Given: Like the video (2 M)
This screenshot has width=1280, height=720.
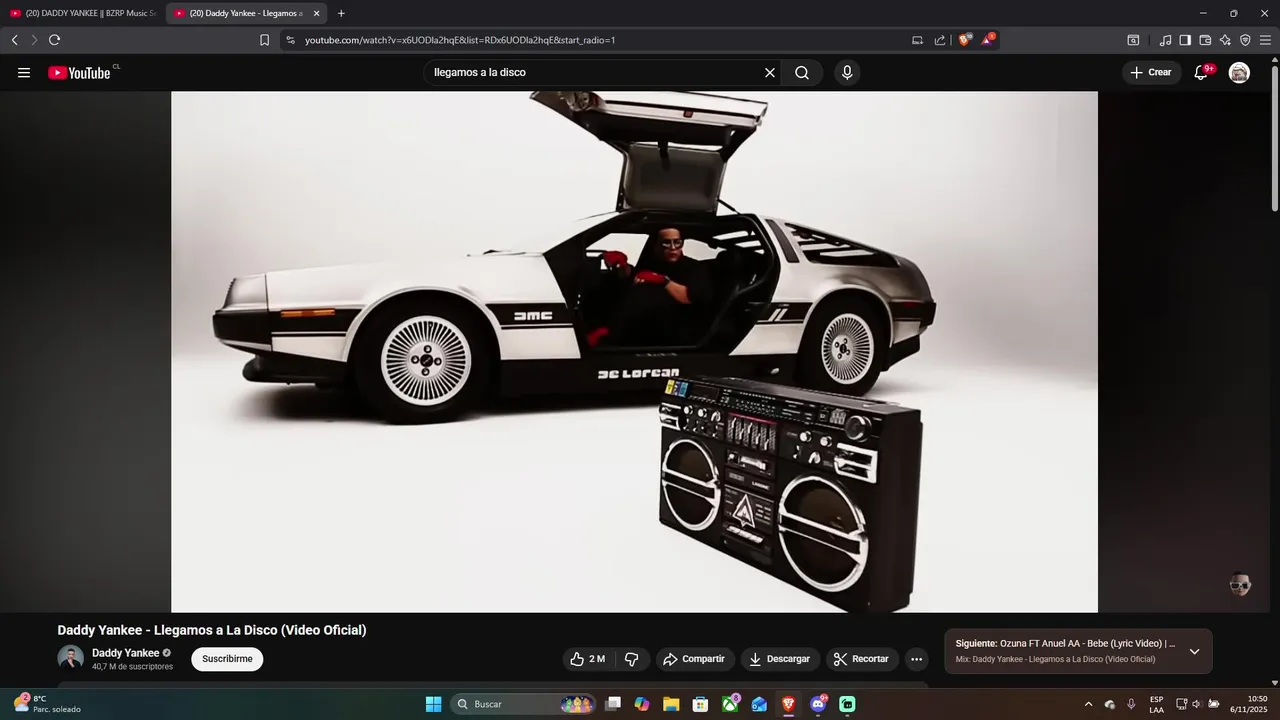Looking at the screenshot, I should click(x=588, y=659).
